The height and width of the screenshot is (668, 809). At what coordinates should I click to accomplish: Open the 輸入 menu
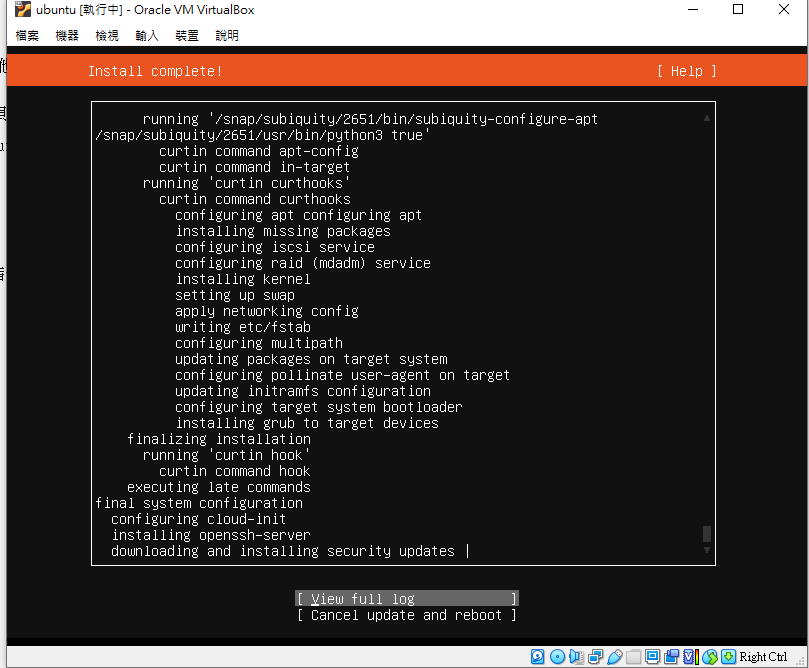point(147,36)
